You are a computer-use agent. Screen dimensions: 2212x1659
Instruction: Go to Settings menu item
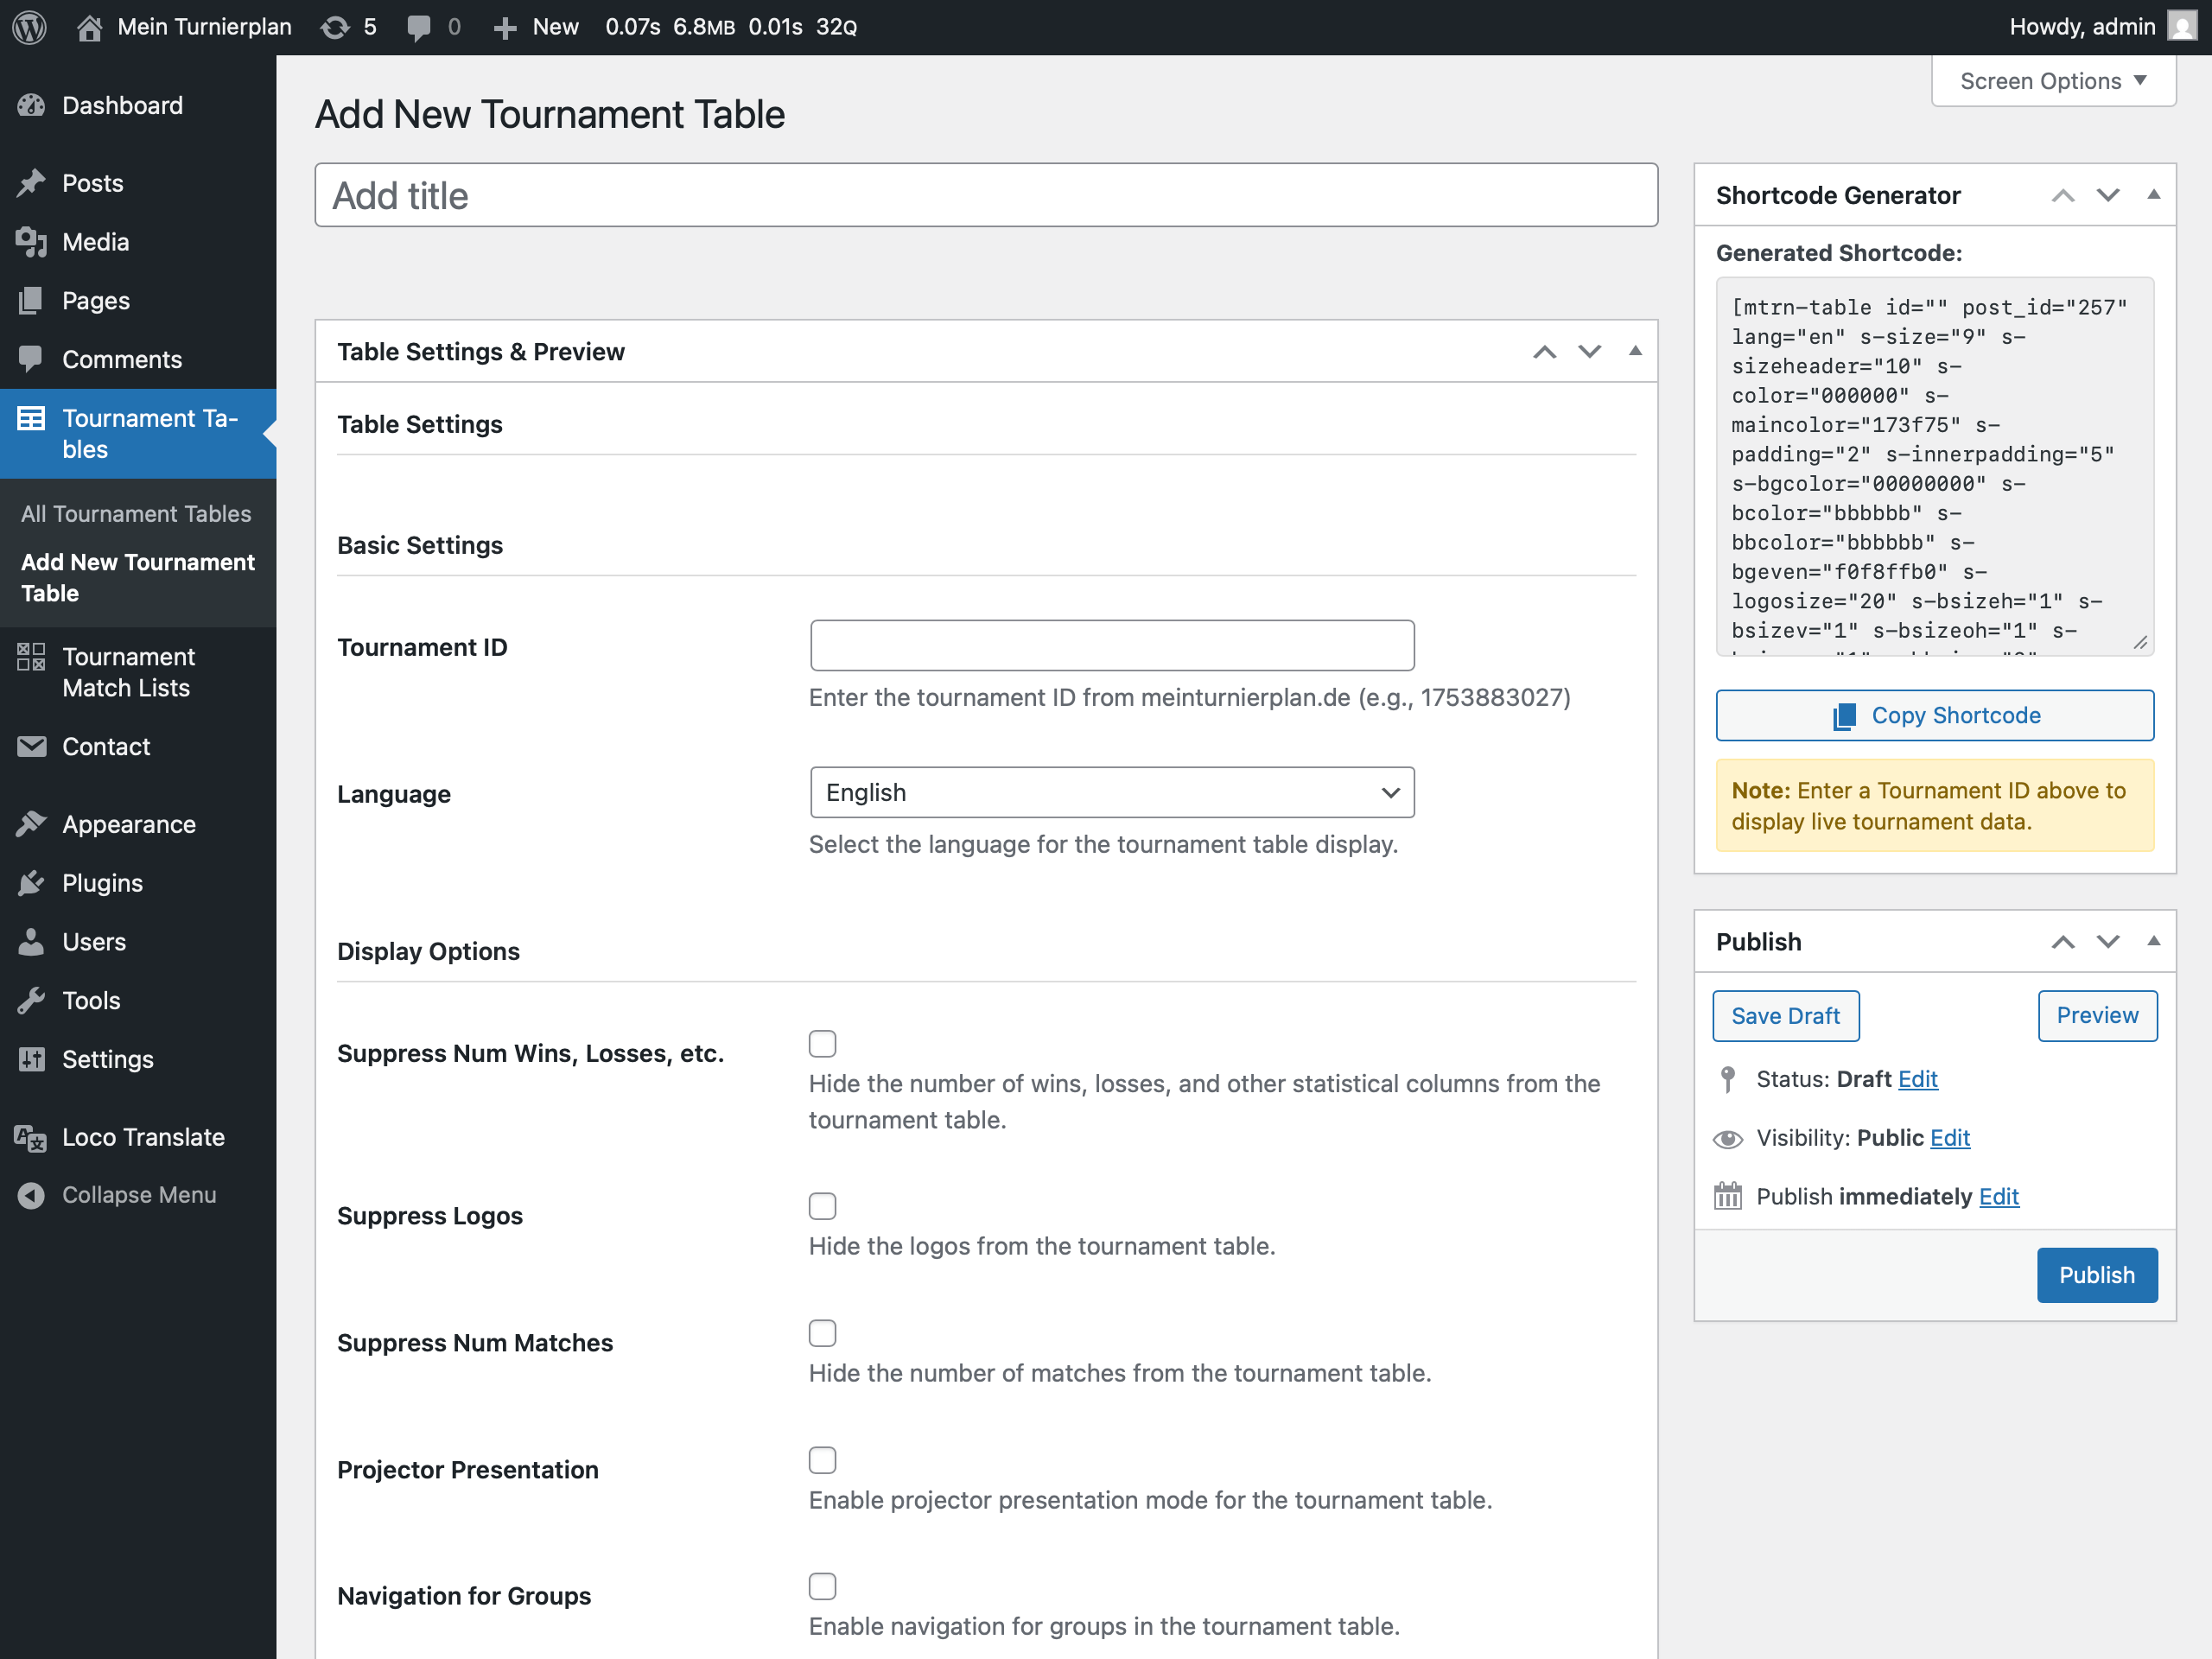point(108,1059)
